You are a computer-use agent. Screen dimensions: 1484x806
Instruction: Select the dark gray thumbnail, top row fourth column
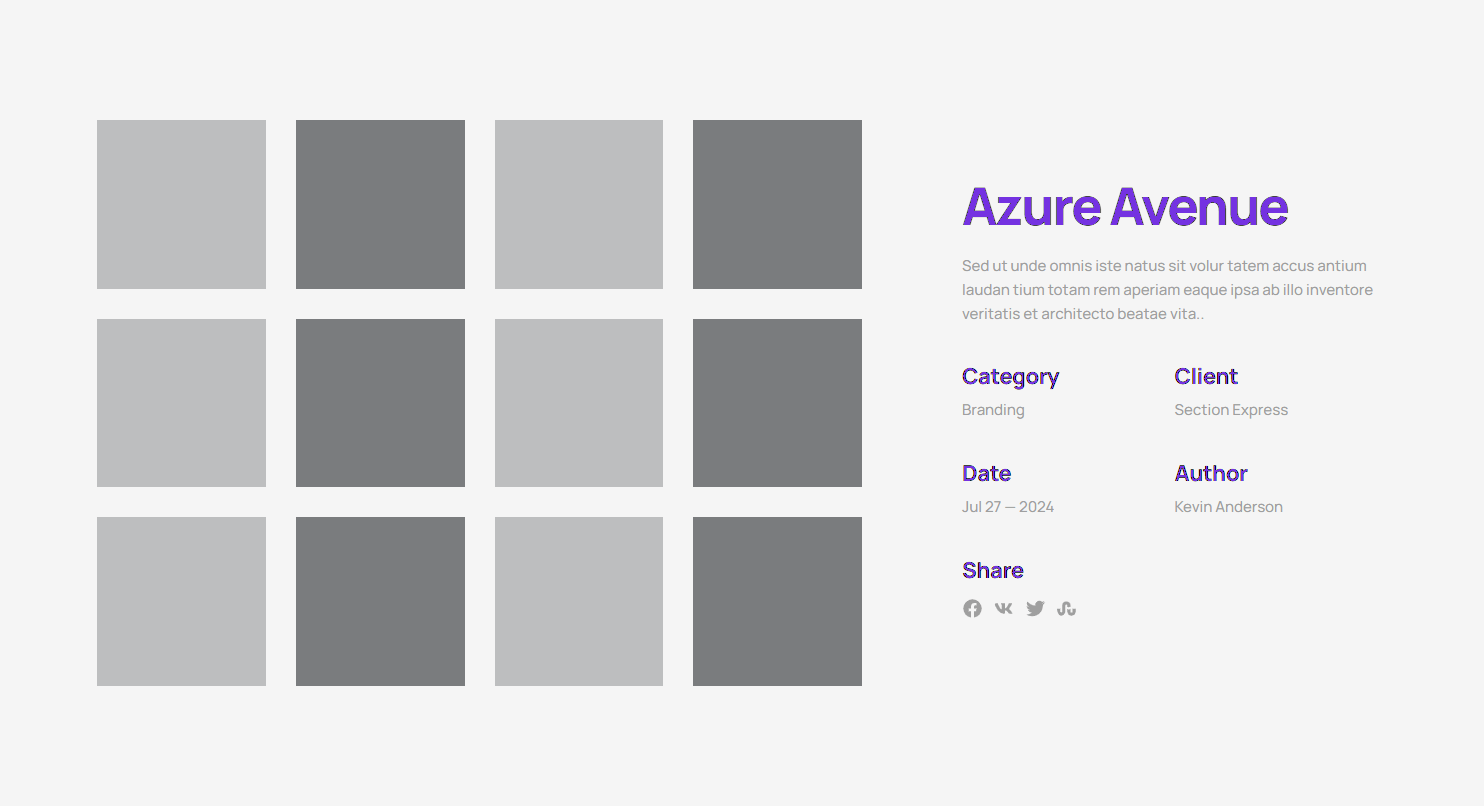777,204
